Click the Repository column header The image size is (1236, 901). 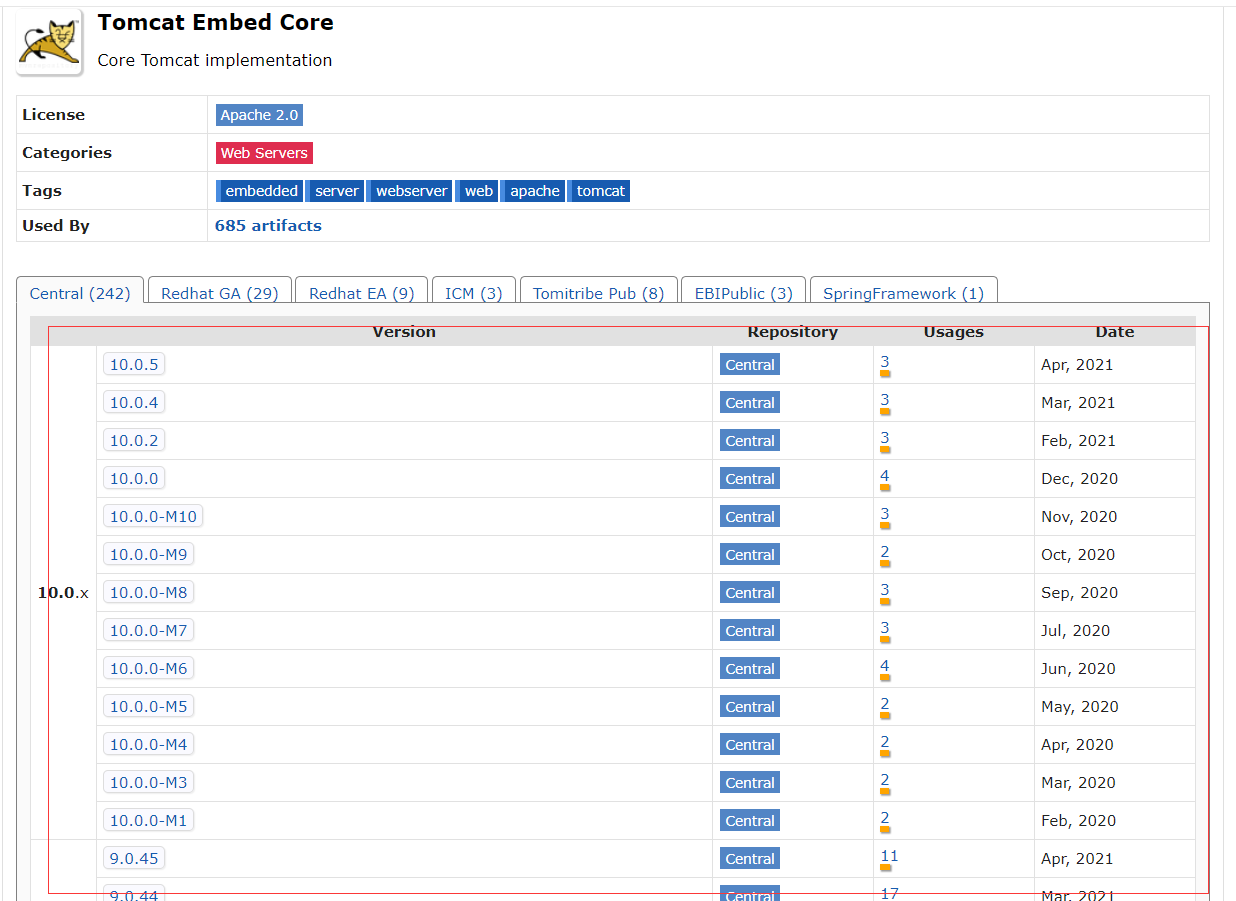tap(793, 332)
